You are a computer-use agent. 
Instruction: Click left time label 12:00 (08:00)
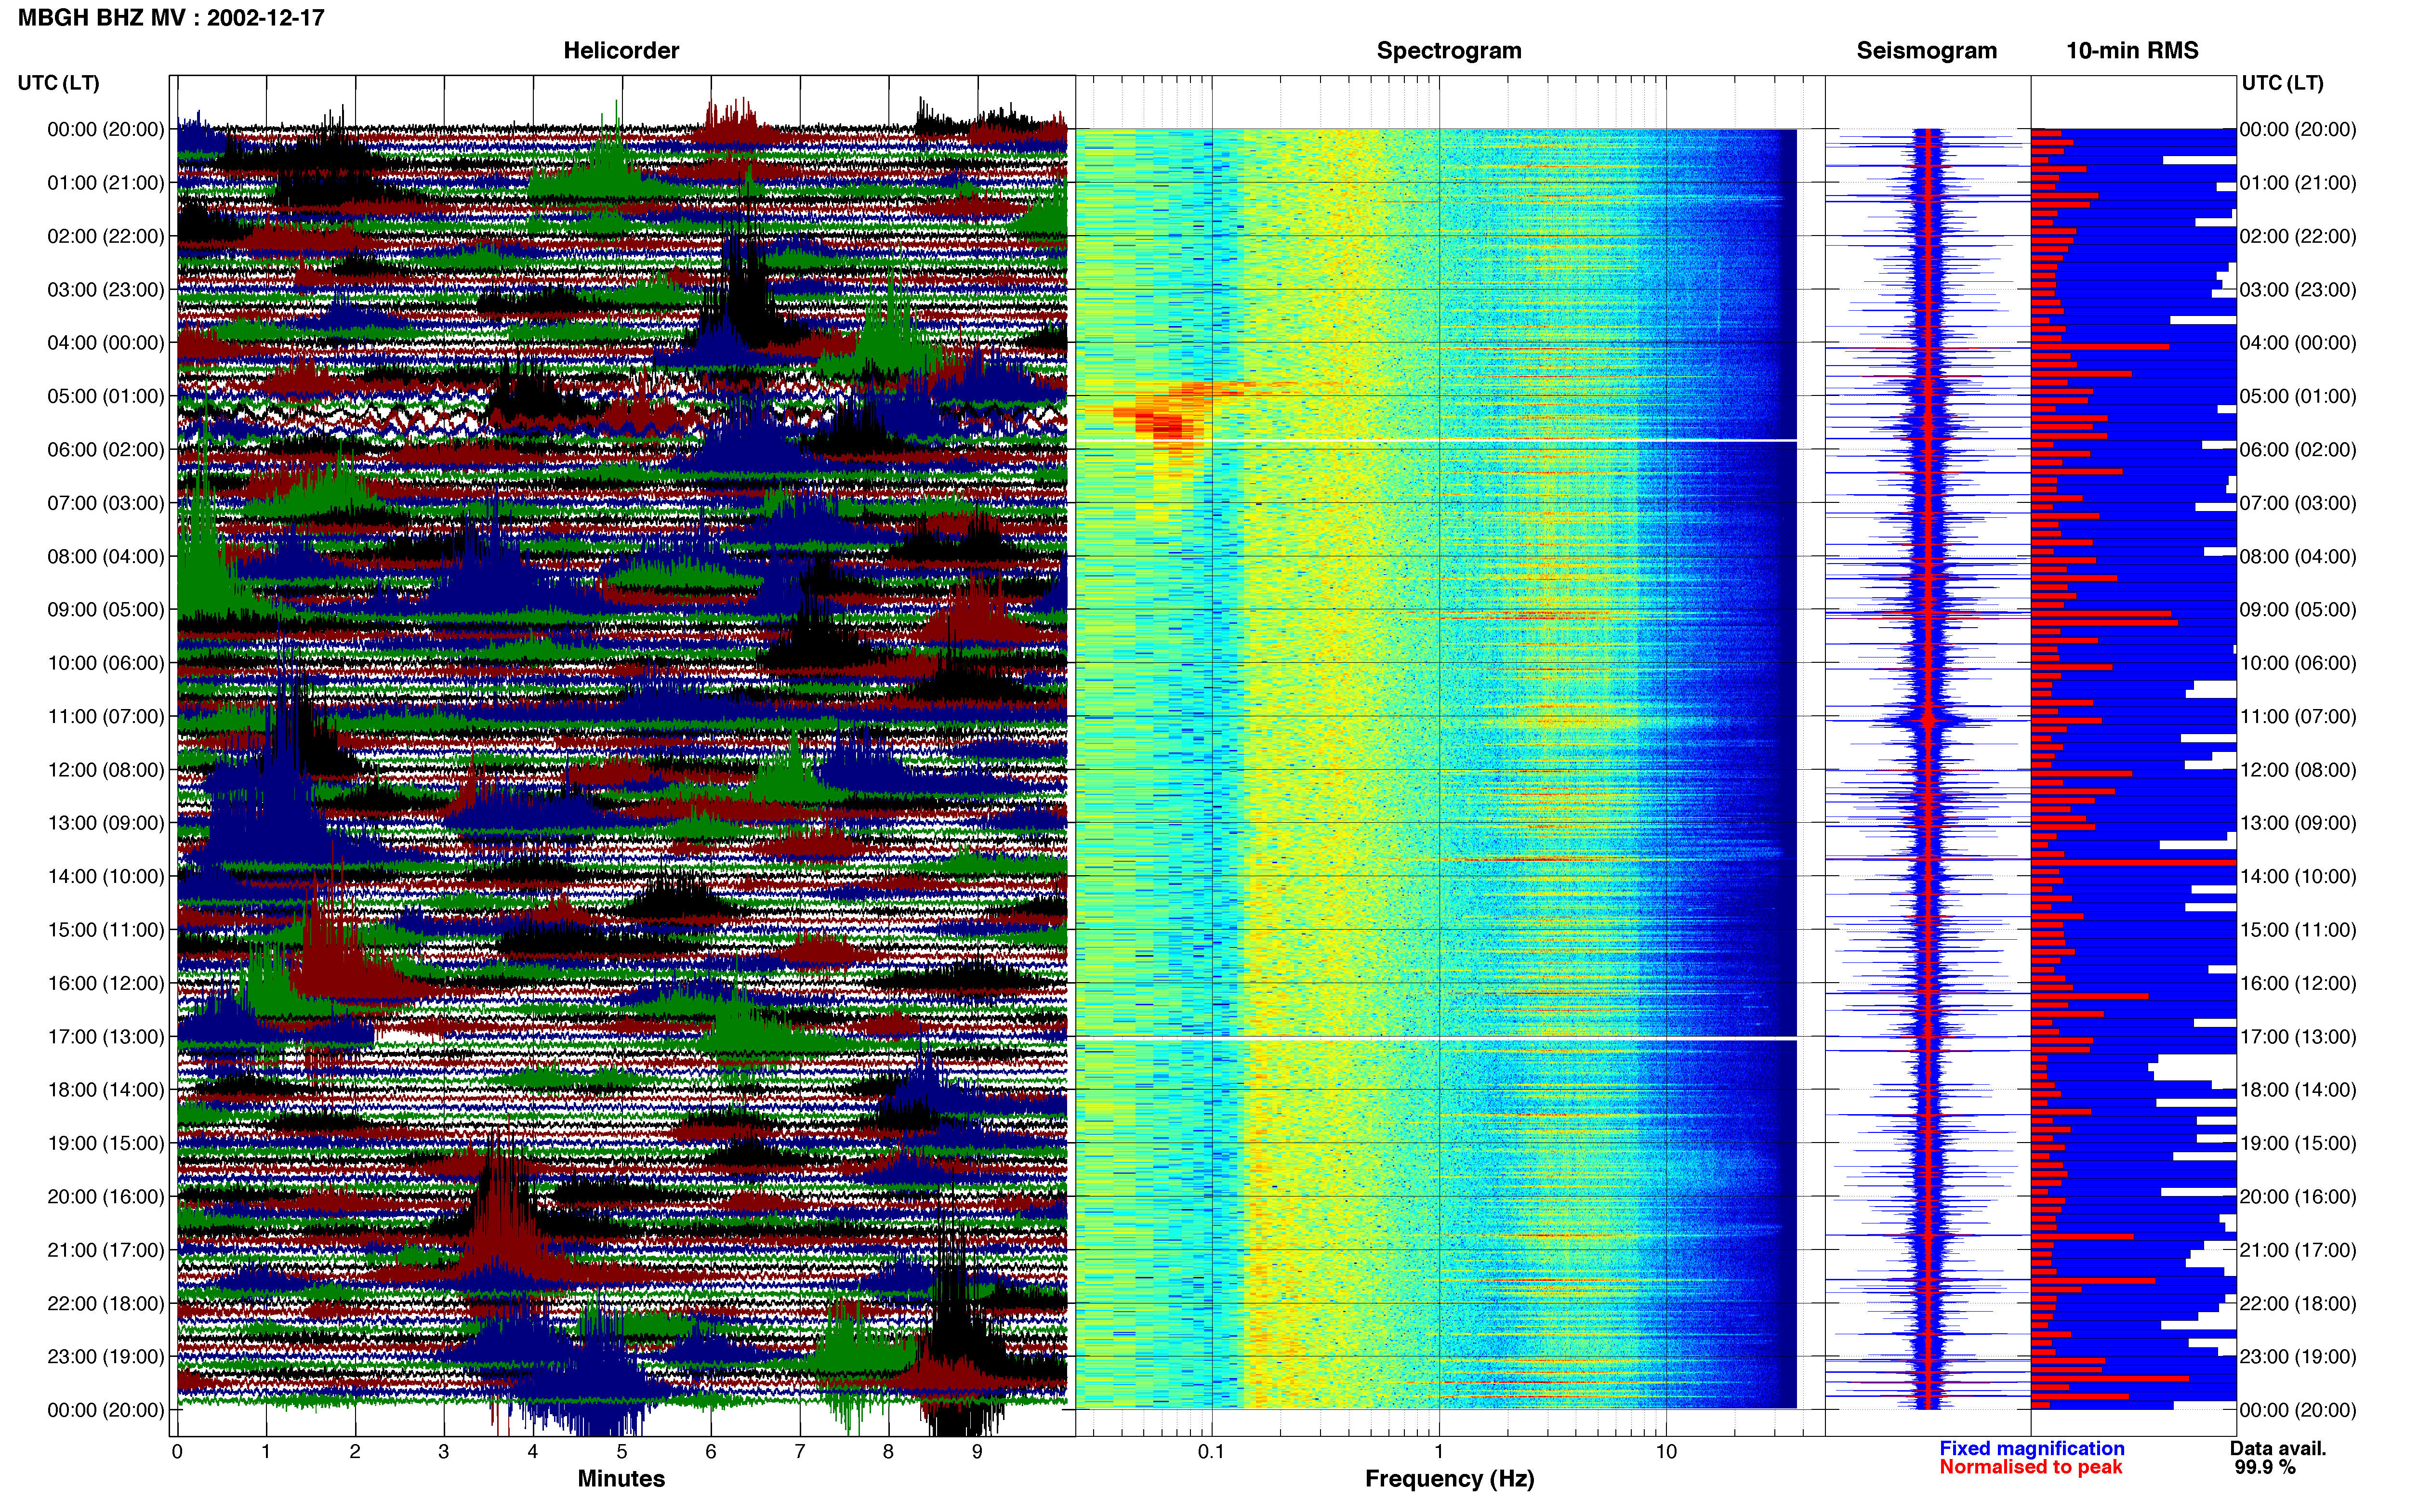[x=106, y=770]
